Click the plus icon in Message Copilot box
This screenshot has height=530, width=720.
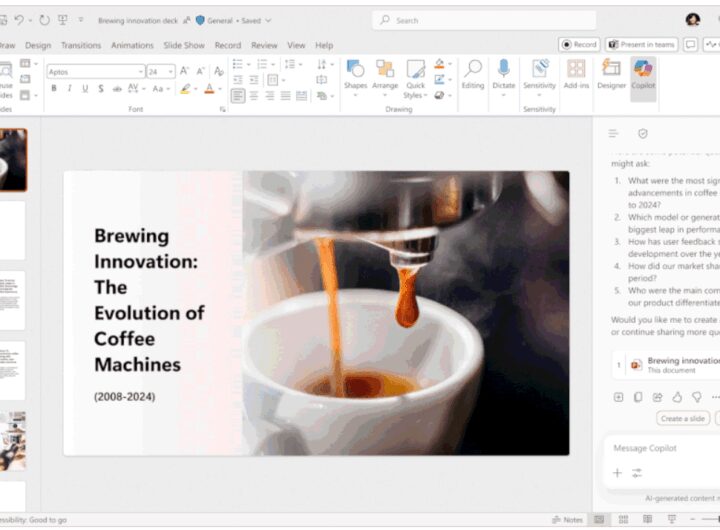pos(617,473)
